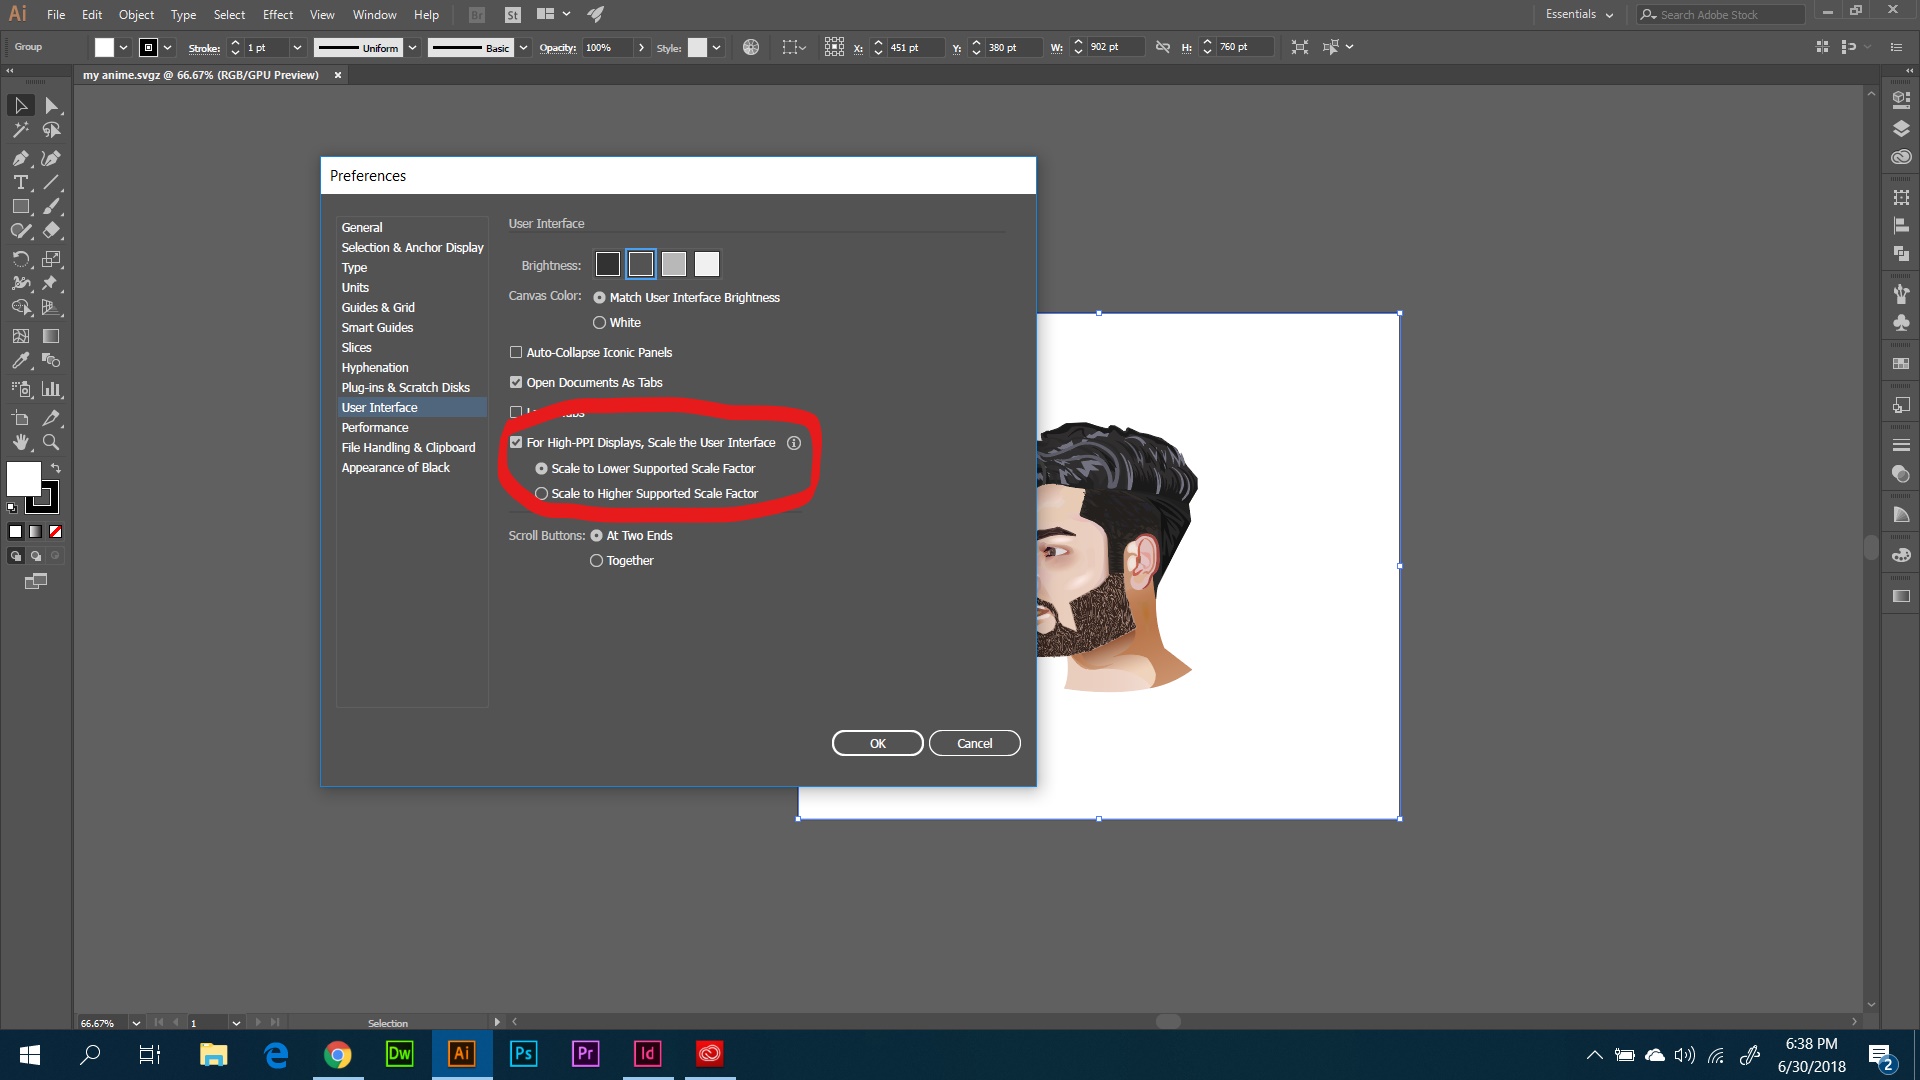Select the Selection tool in toolbar
The image size is (1920, 1080).
click(18, 104)
